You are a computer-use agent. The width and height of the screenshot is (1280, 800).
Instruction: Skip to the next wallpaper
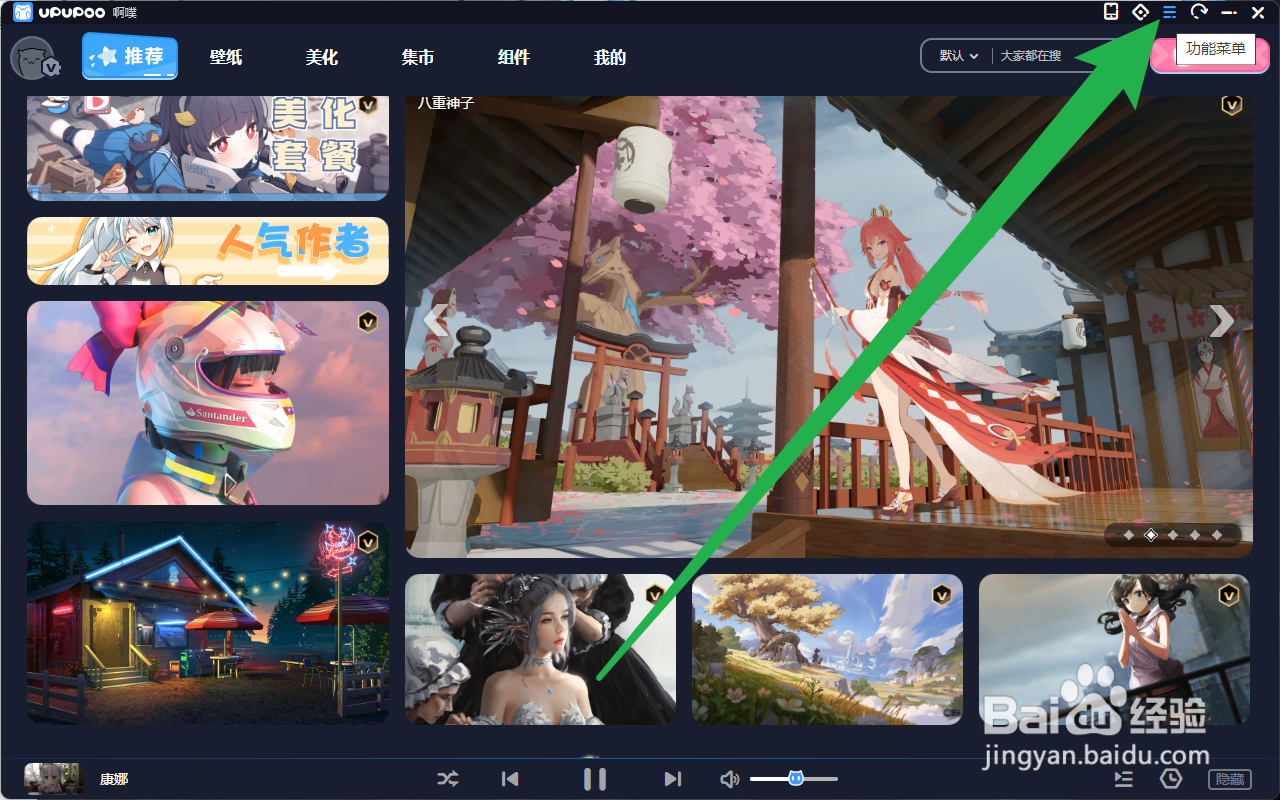pyautogui.click(x=672, y=779)
